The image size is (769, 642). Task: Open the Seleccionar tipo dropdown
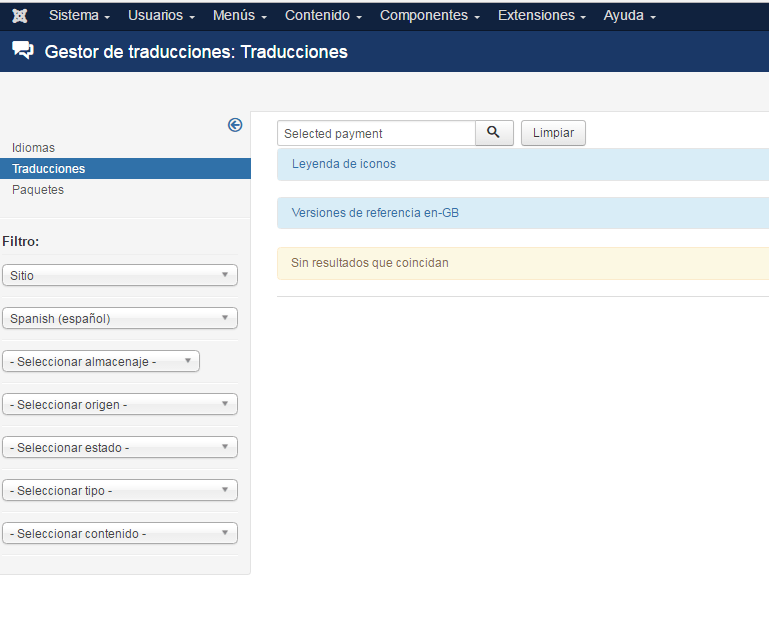click(x=120, y=490)
